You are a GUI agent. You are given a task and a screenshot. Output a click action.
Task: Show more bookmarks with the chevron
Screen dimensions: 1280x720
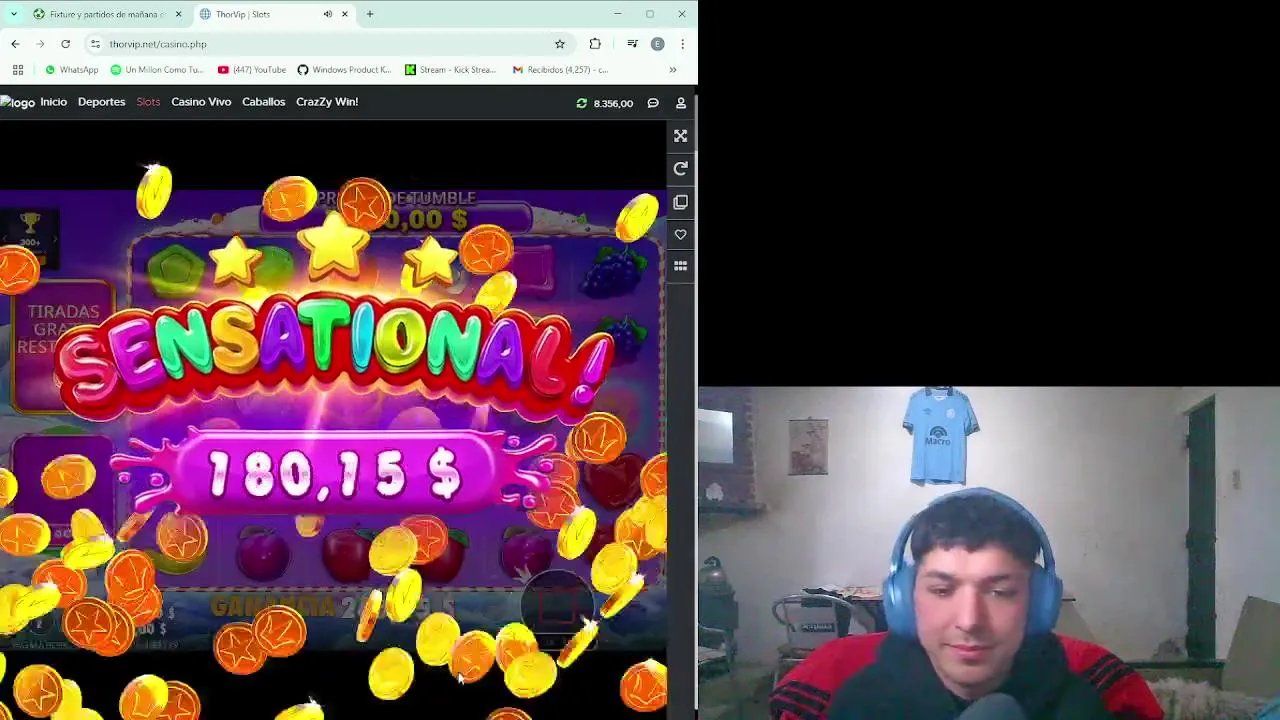click(673, 70)
